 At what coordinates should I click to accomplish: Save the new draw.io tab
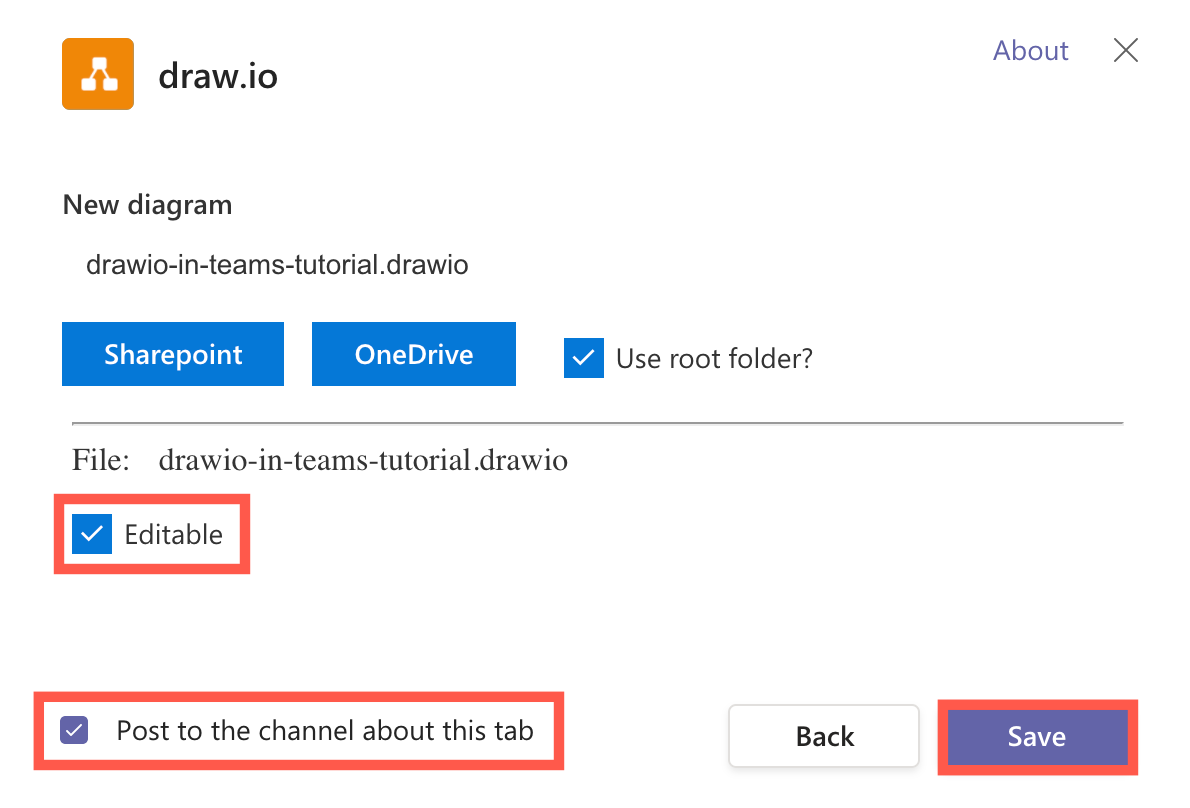pyautogui.click(x=1036, y=736)
